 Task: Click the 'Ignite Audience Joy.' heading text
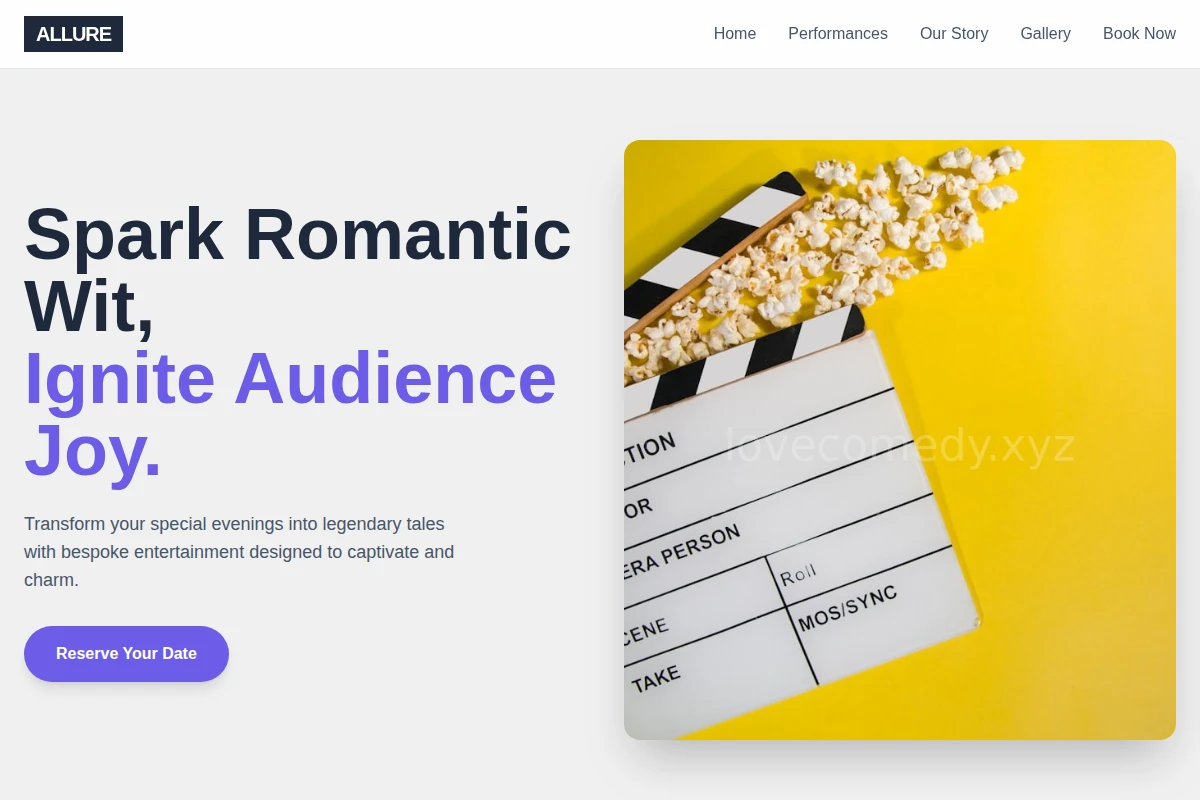tap(290, 414)
